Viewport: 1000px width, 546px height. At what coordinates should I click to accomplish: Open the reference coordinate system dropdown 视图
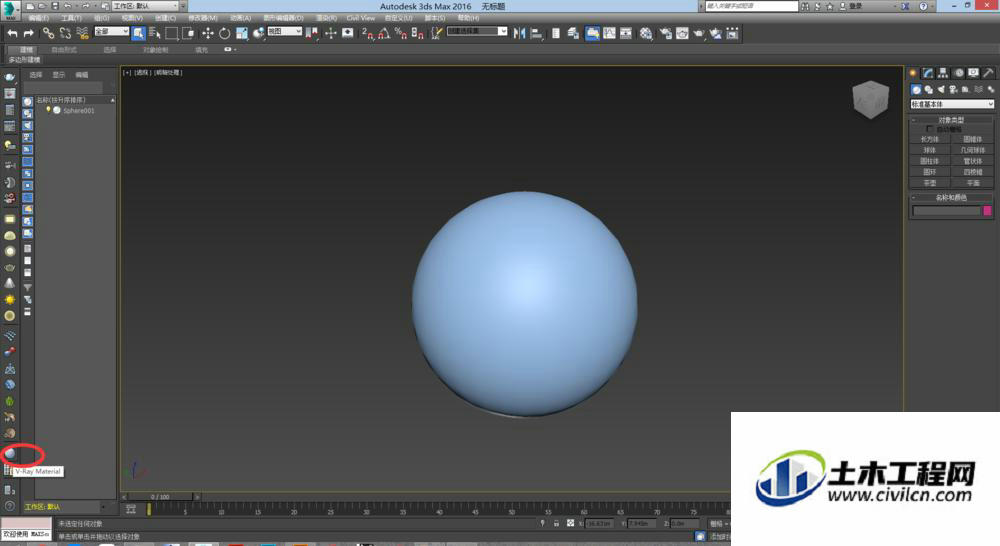tap(284, 31)
